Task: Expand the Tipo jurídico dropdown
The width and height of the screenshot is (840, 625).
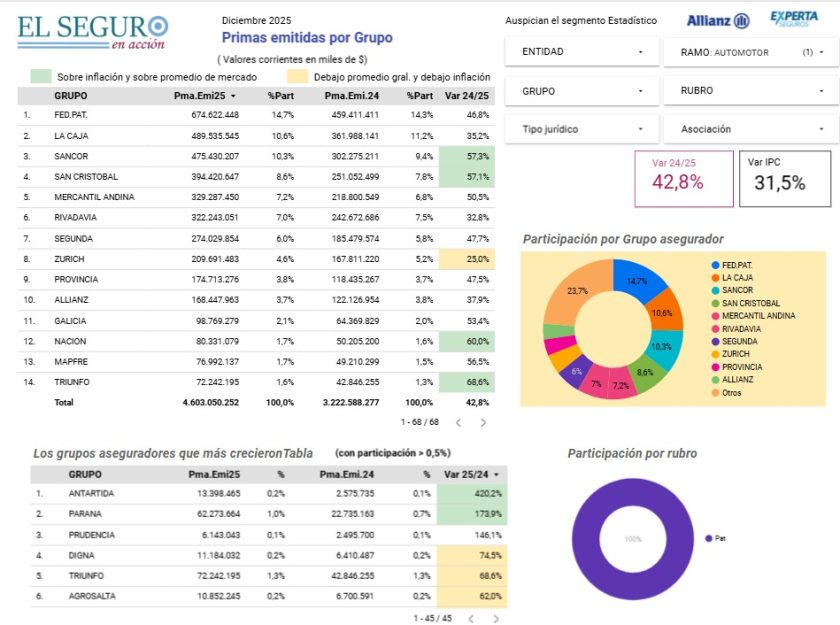Action: [x=581, y=129]
